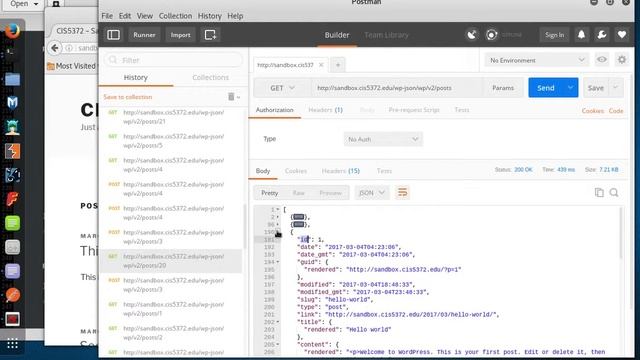The width and height of the screenshot is (640, 360).
Task: Click the Save to collection link
Action: pos(128,97)
